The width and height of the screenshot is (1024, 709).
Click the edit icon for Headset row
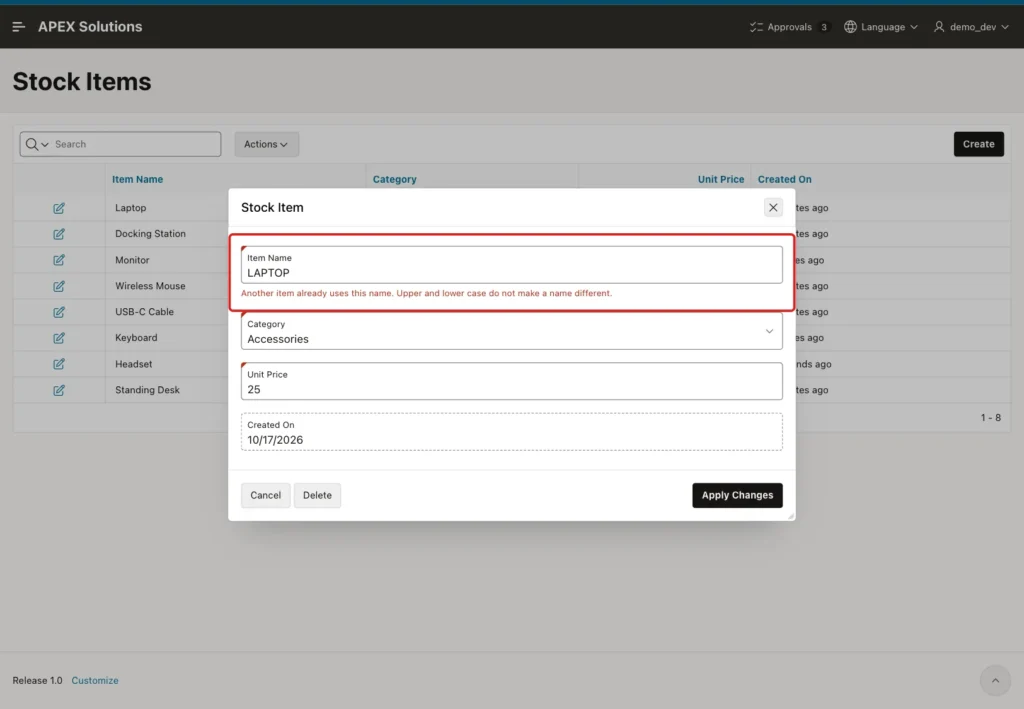coord(59,364)
